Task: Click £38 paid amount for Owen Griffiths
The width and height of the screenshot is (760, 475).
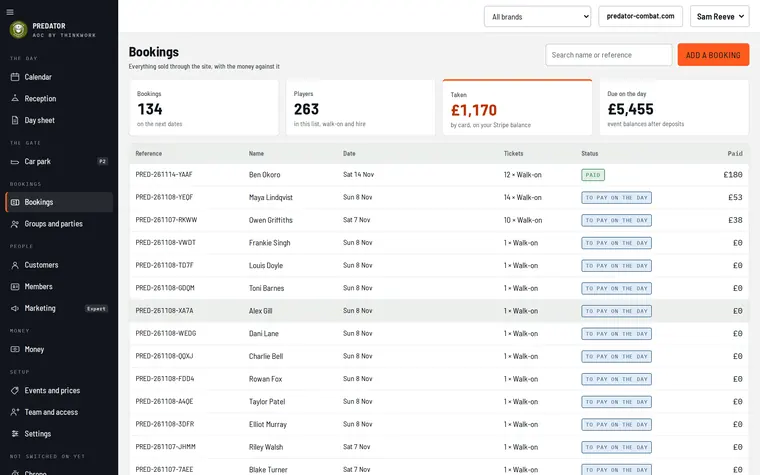Action: click(x=735, y=220)
